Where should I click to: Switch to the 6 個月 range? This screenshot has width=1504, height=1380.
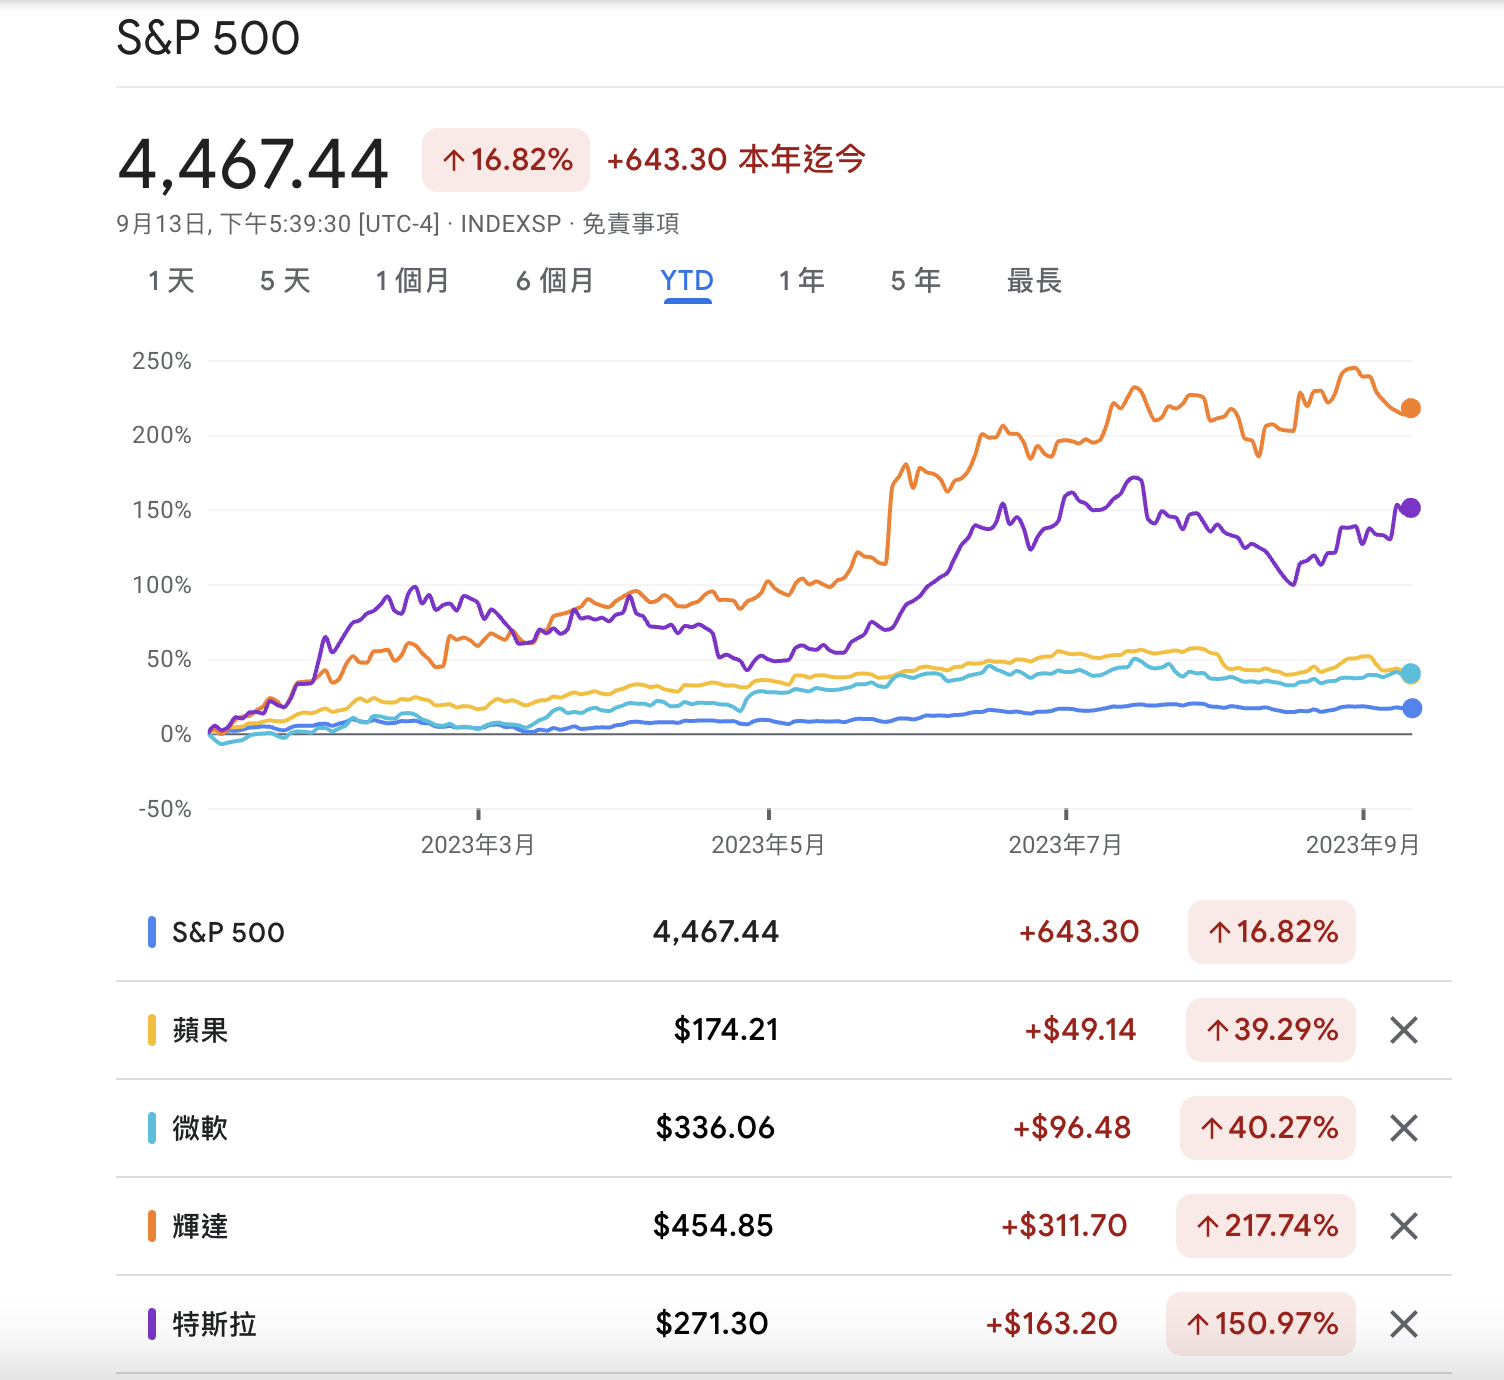[555, 281]
